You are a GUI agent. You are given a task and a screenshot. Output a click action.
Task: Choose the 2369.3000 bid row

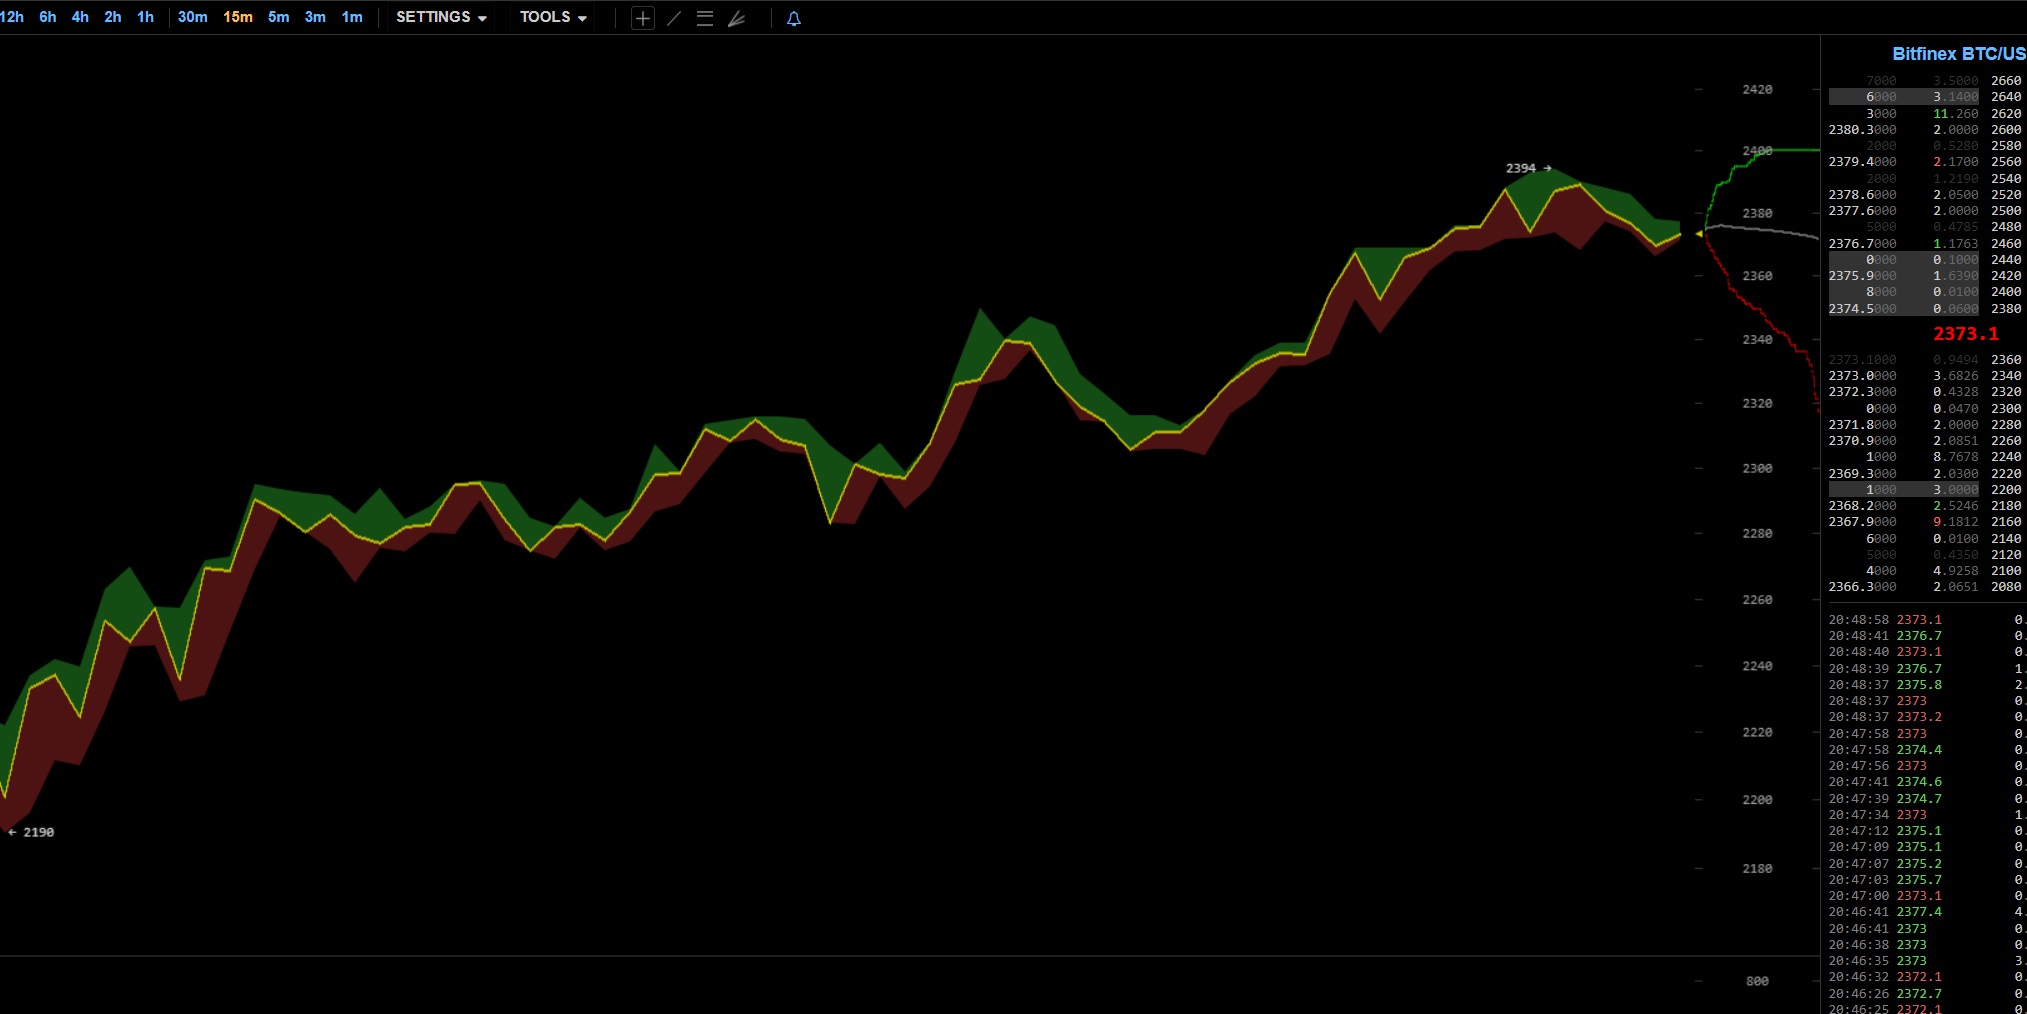coord(1925,474)
